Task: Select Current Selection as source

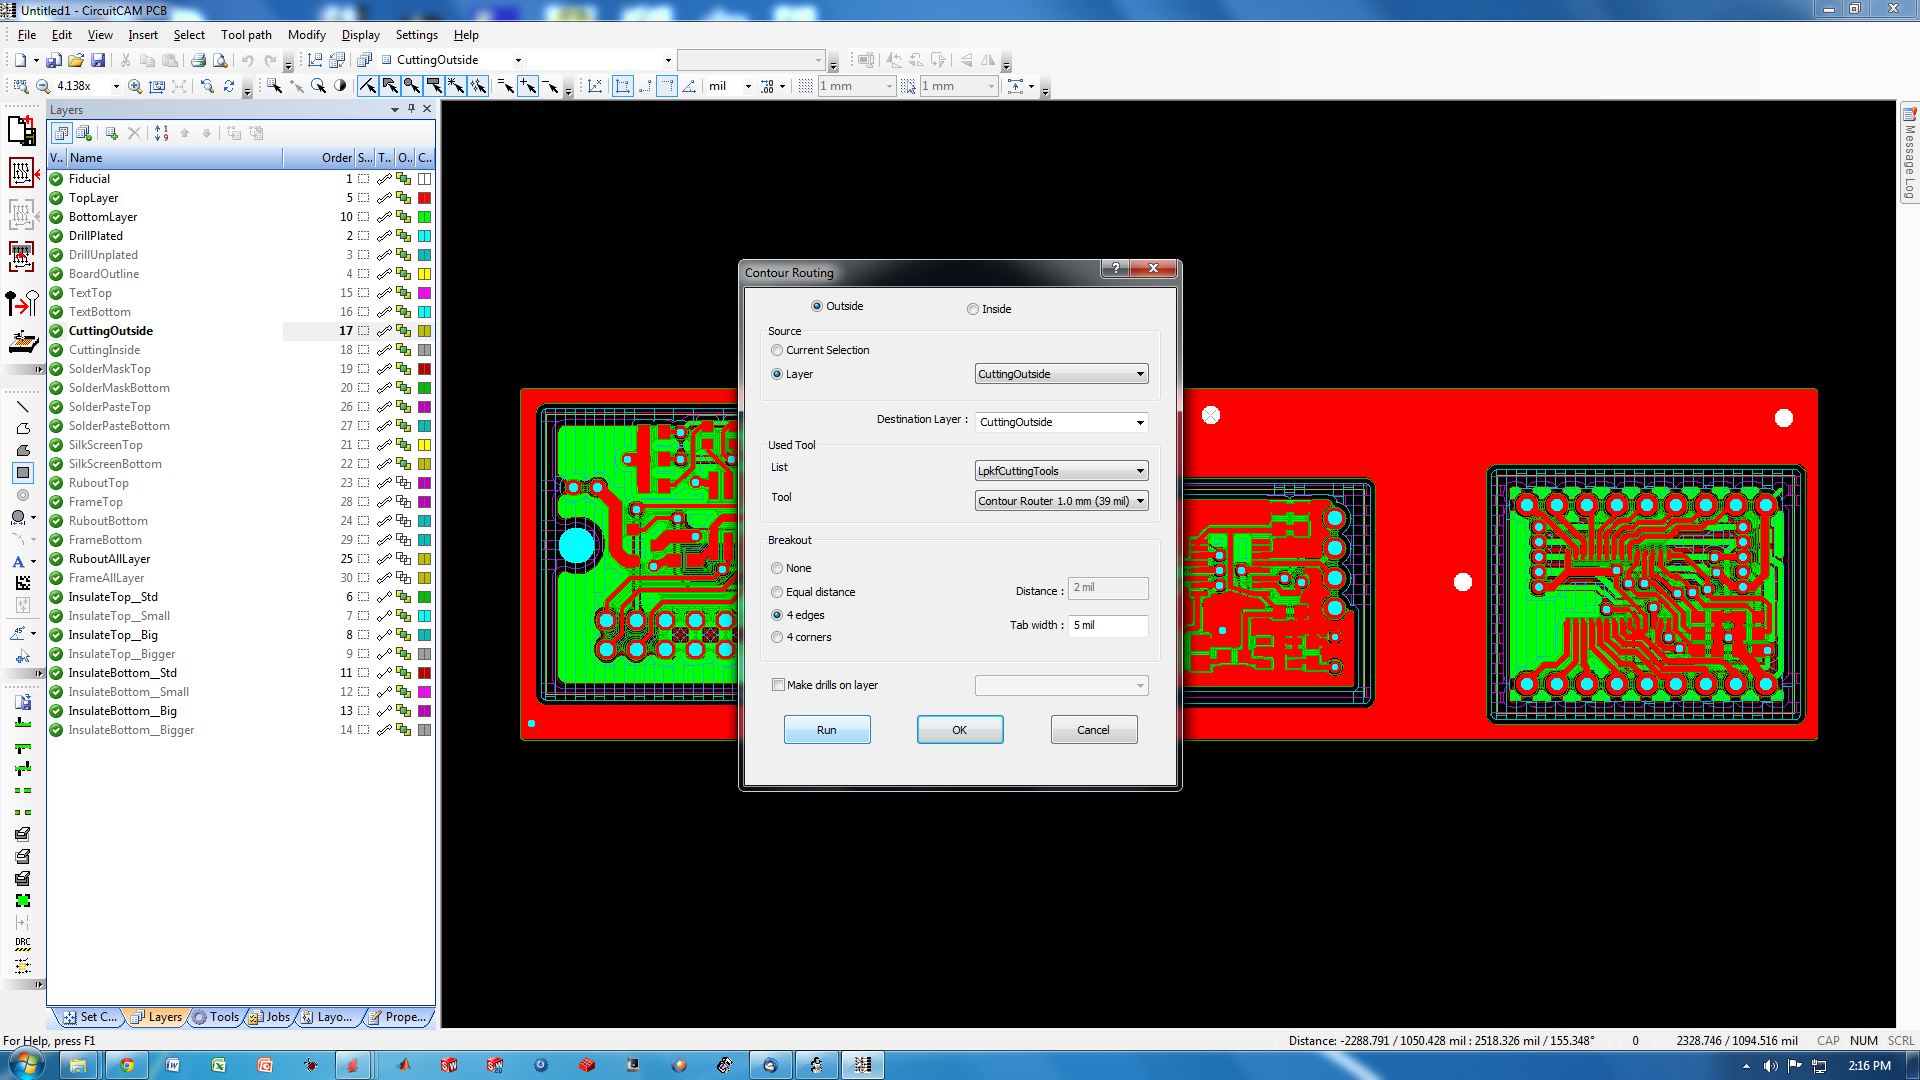Action: click(777, 350)
